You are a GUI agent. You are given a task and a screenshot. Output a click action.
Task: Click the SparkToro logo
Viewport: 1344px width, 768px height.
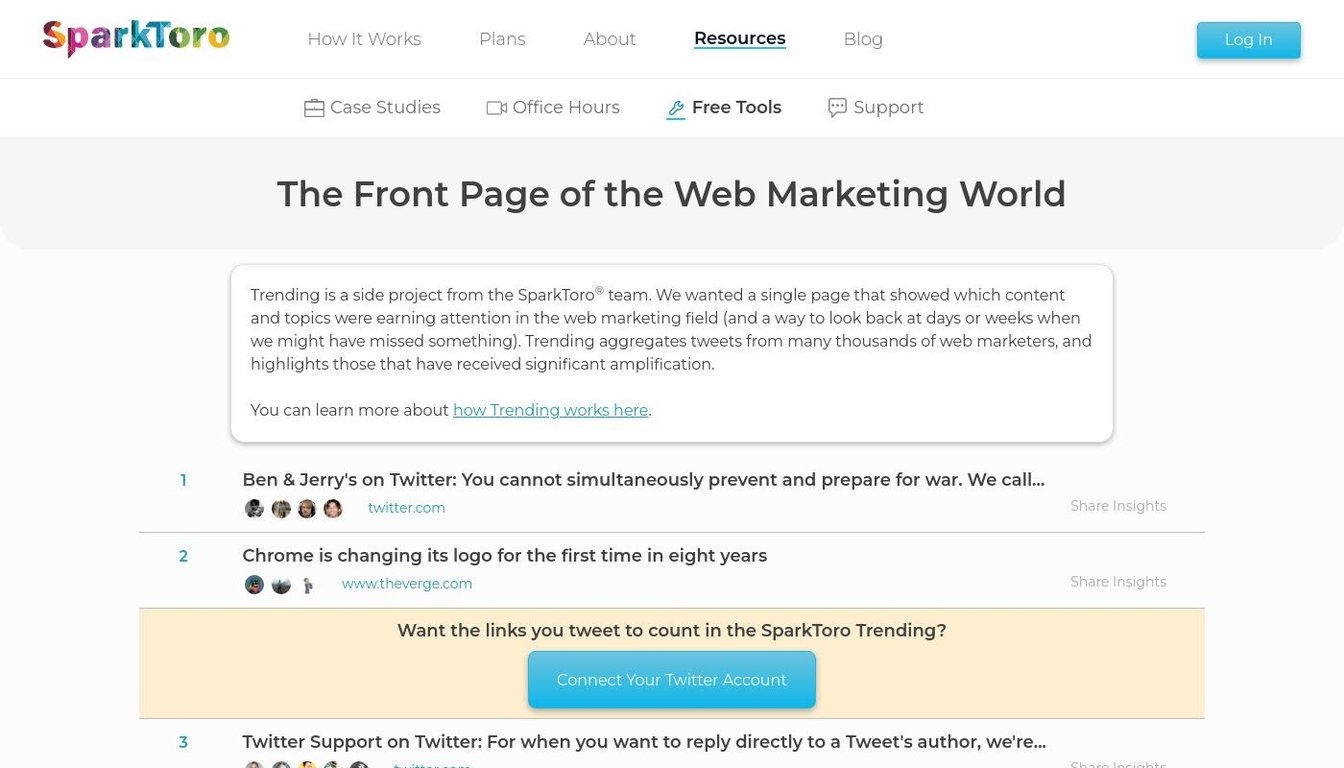tap(135, 37)
